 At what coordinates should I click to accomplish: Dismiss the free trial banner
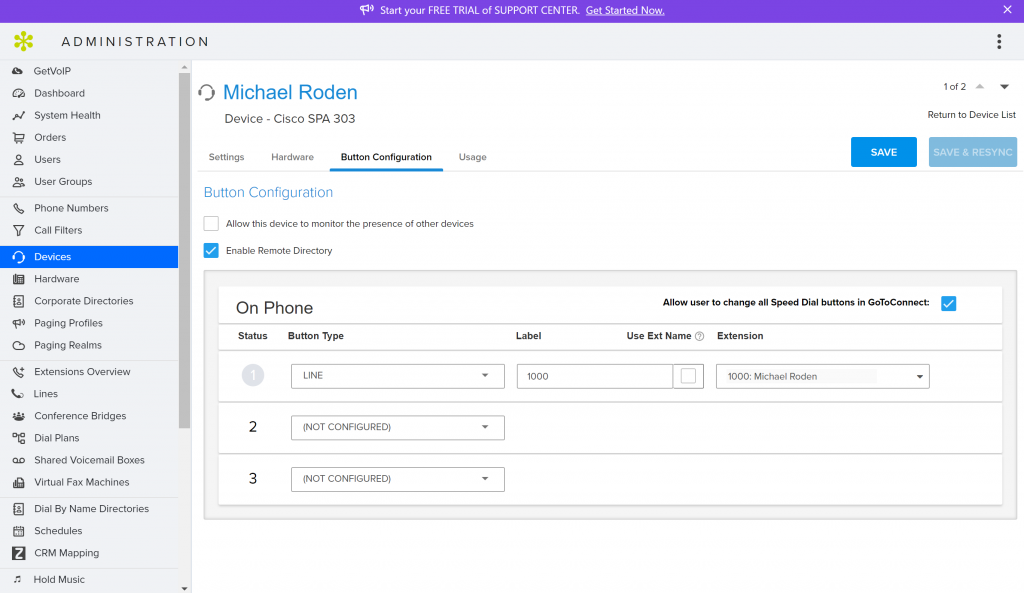[1007, 10]
